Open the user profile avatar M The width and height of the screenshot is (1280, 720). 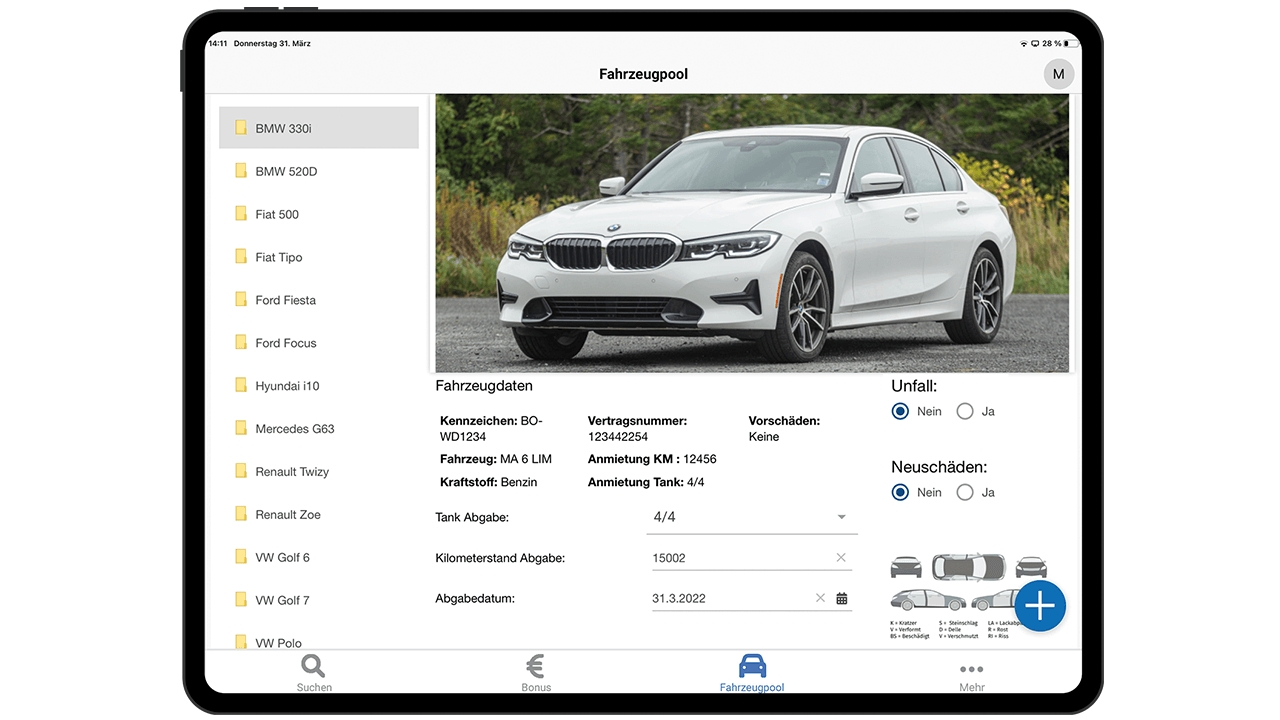pyautogui.click(x=1059, y=74)
